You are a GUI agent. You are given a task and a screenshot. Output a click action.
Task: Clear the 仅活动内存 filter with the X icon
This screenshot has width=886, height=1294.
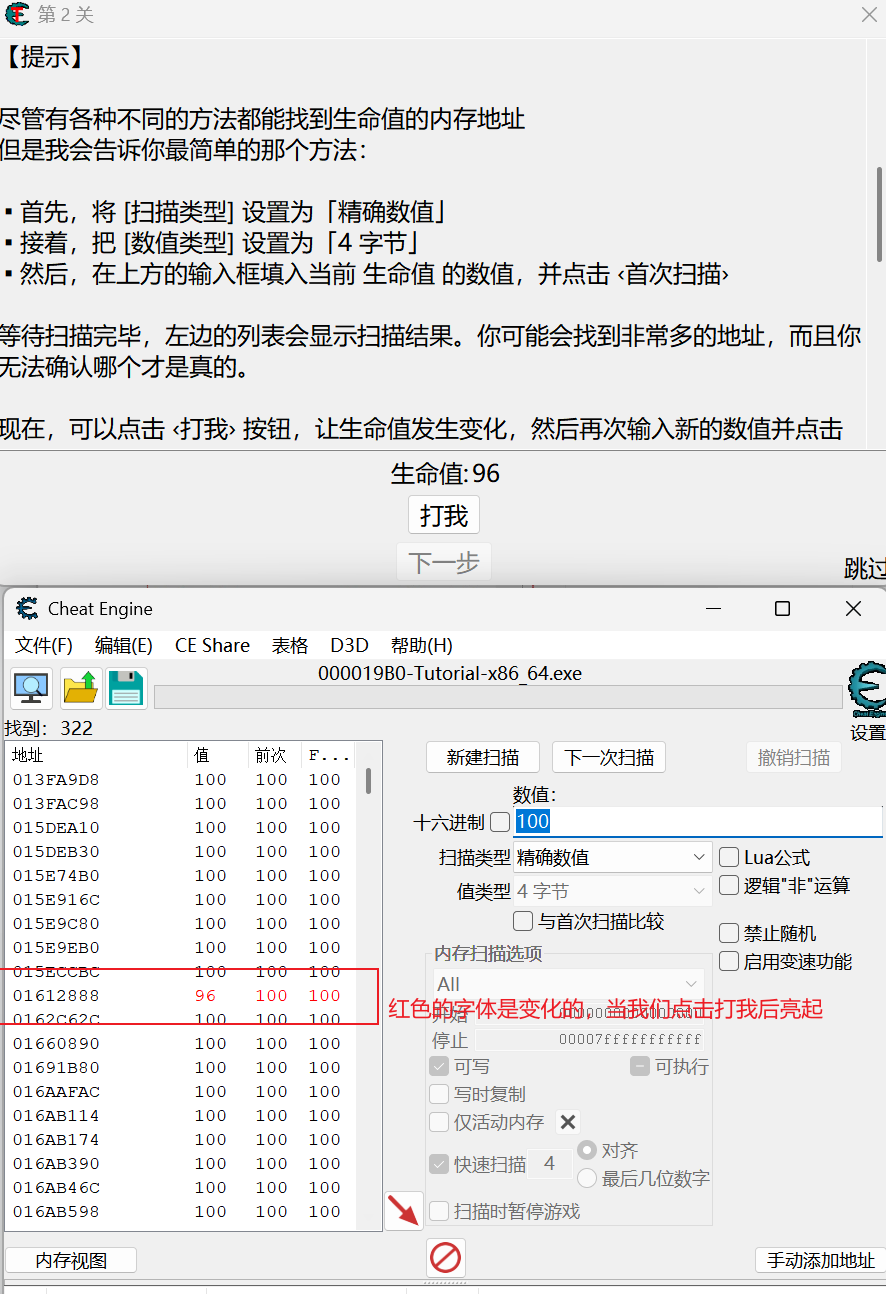pos(568,1121)
